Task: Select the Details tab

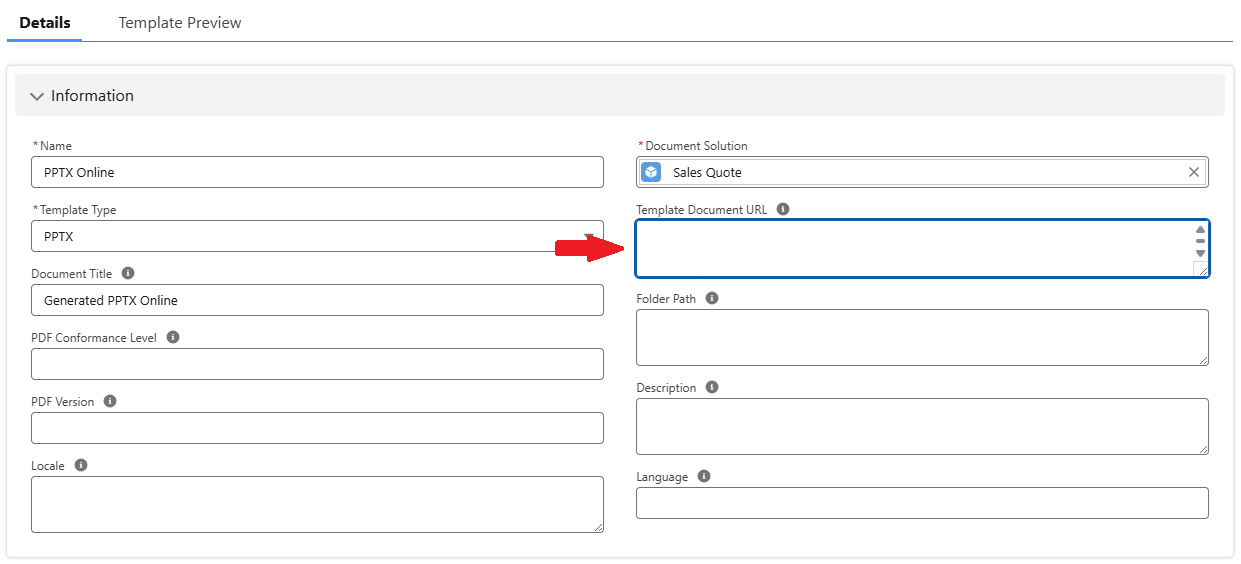Action: [x=44, y=22]
